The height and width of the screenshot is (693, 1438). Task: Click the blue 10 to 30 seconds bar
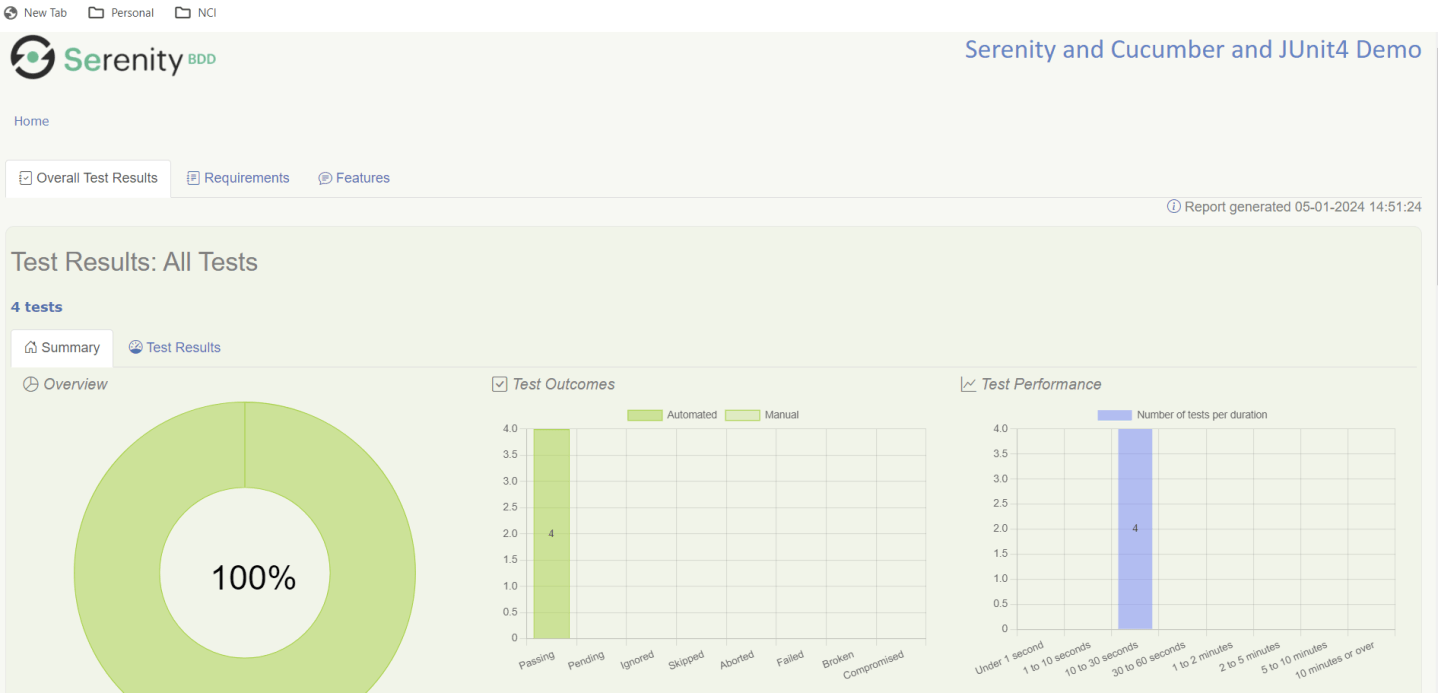click(1135, 529)
